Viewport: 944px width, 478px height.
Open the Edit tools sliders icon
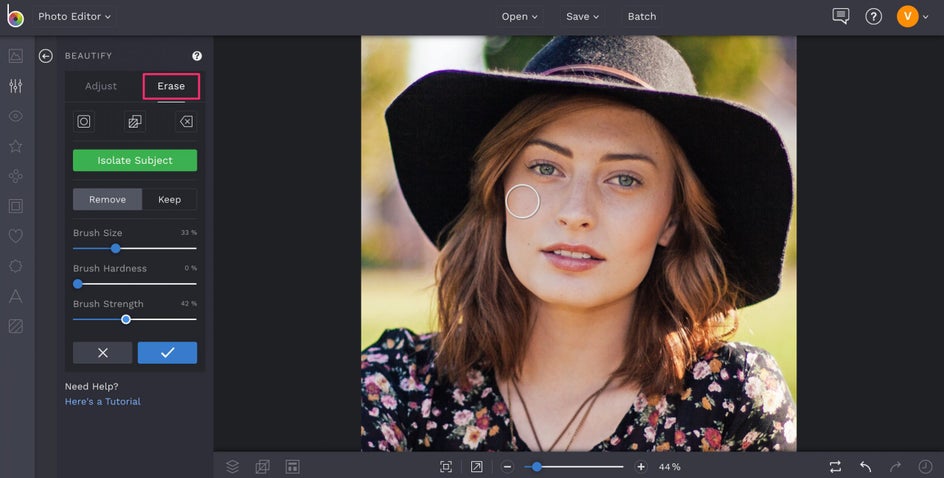point(16,86)
